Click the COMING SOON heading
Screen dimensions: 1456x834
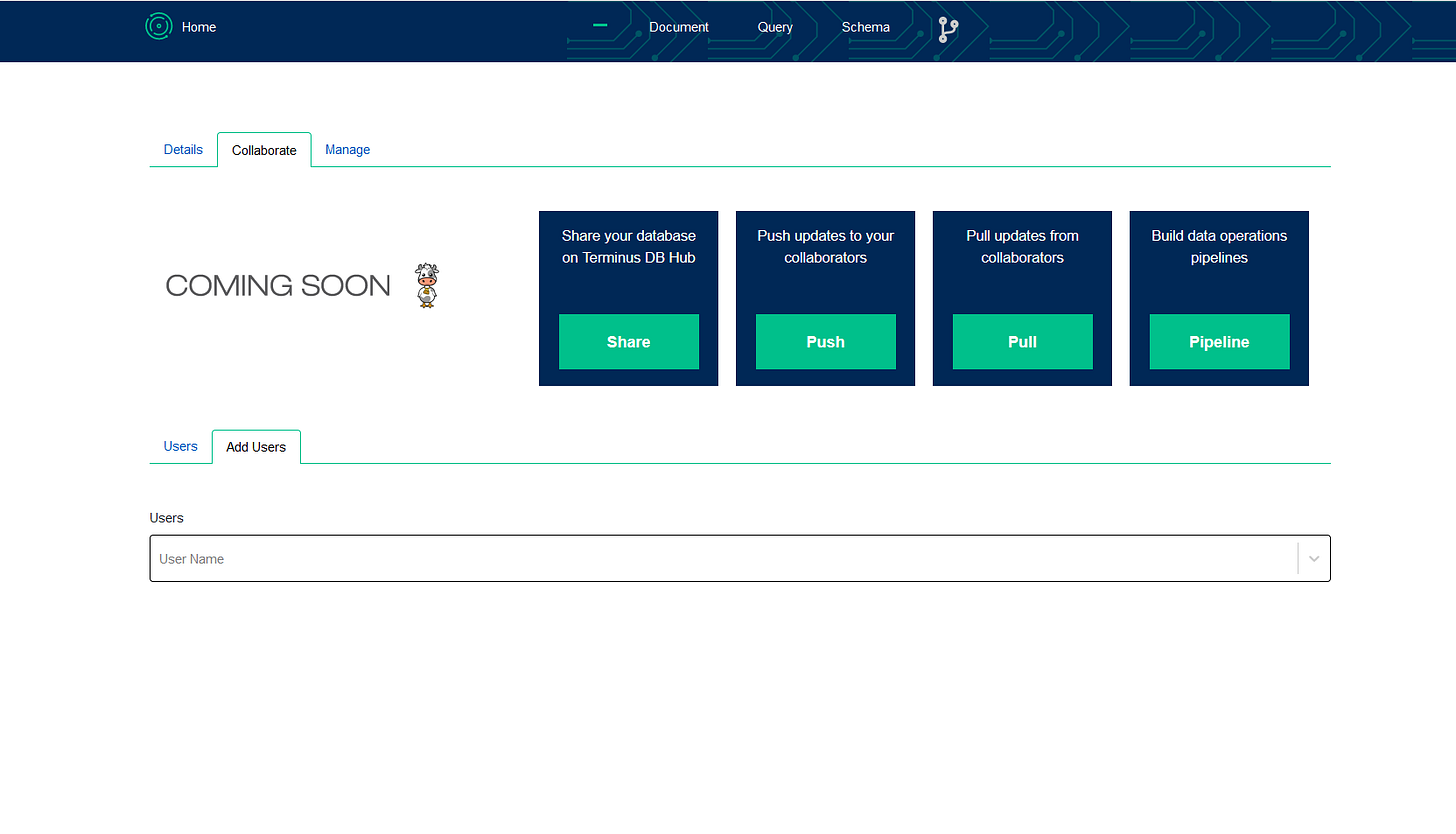tap(278, 286)
